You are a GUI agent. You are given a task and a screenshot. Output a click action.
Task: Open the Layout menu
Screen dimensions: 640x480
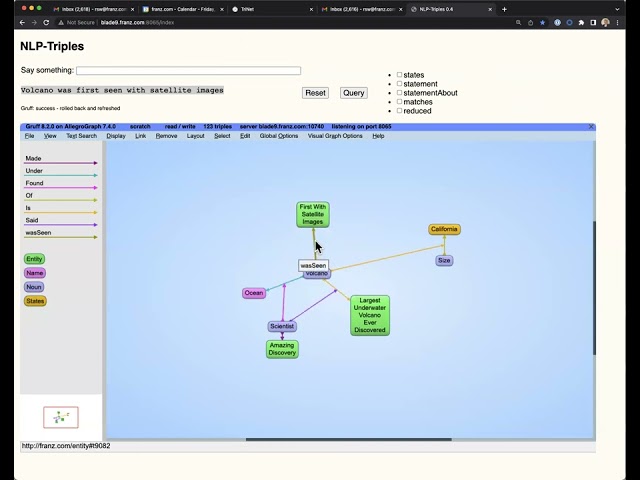(196, 136)
